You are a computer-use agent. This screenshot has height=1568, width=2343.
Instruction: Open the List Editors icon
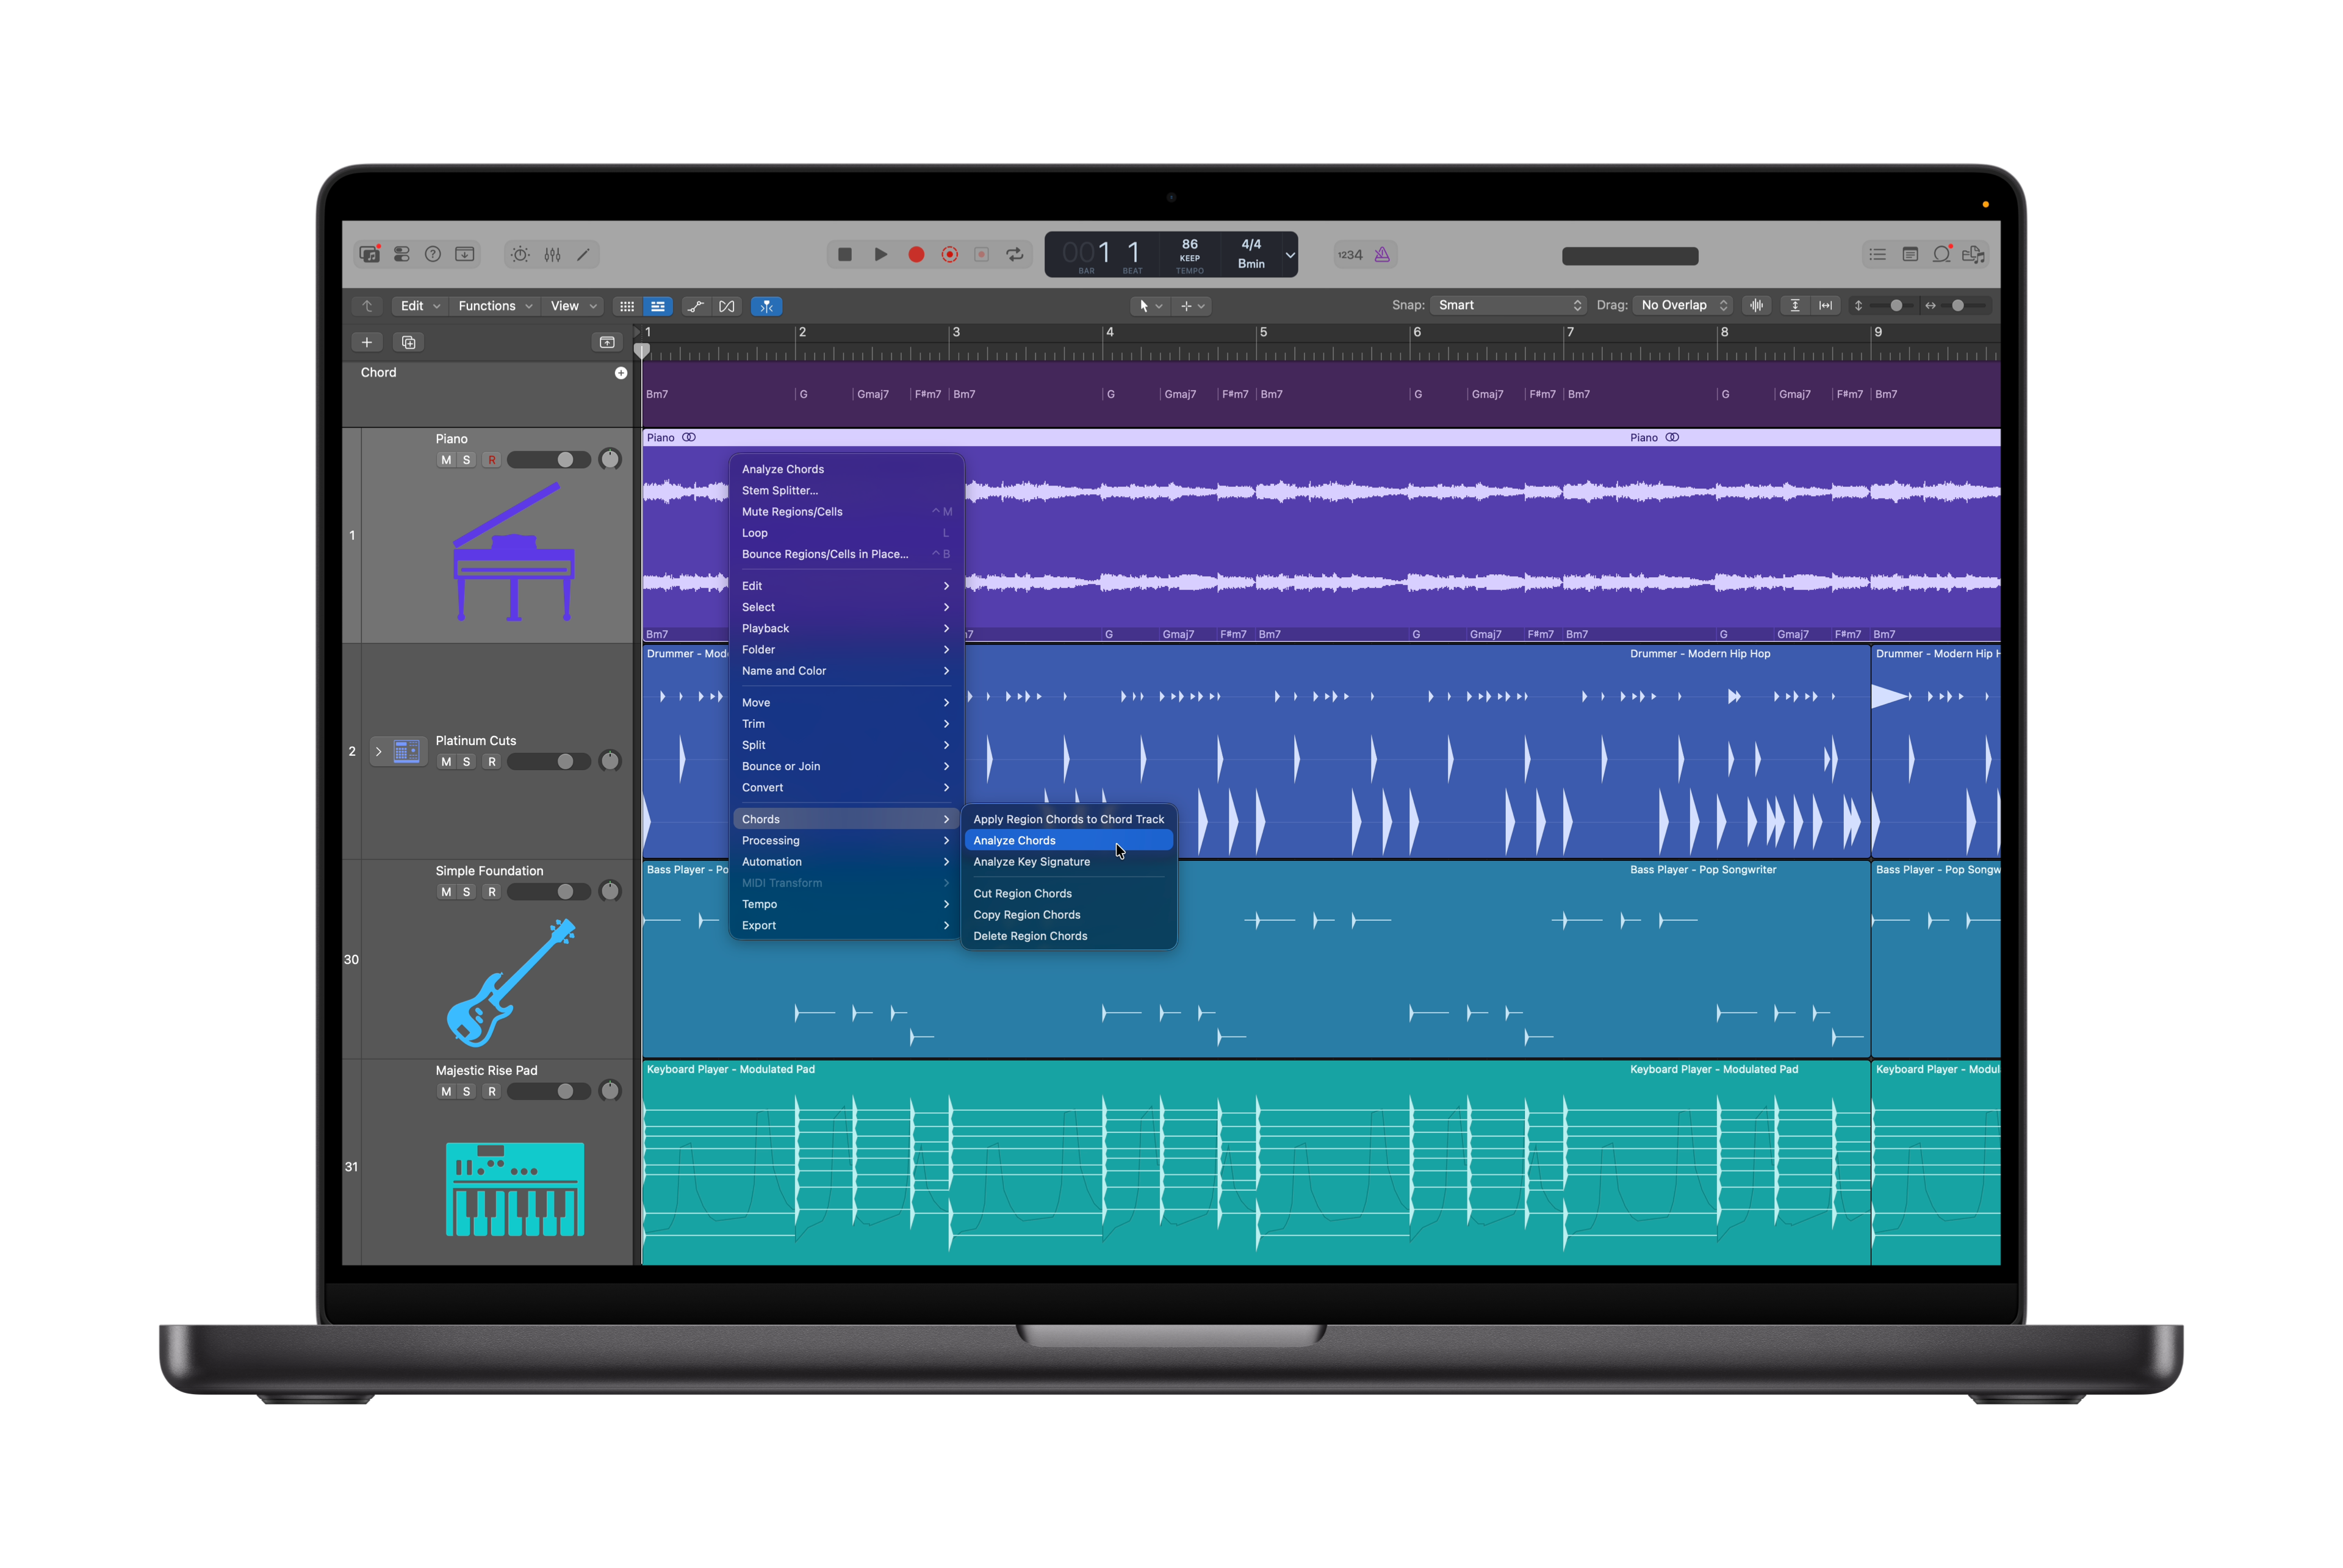coord(1877,254)
